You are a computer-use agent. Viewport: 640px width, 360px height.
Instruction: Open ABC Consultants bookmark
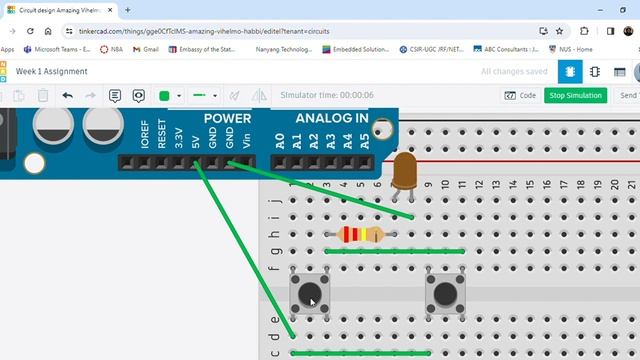point(506,49)
